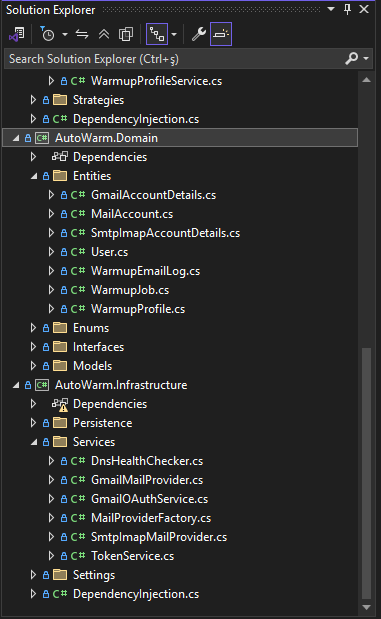Toggle the nested files view button
Screen dimensions: 381x619
click(x=157, y=34)
